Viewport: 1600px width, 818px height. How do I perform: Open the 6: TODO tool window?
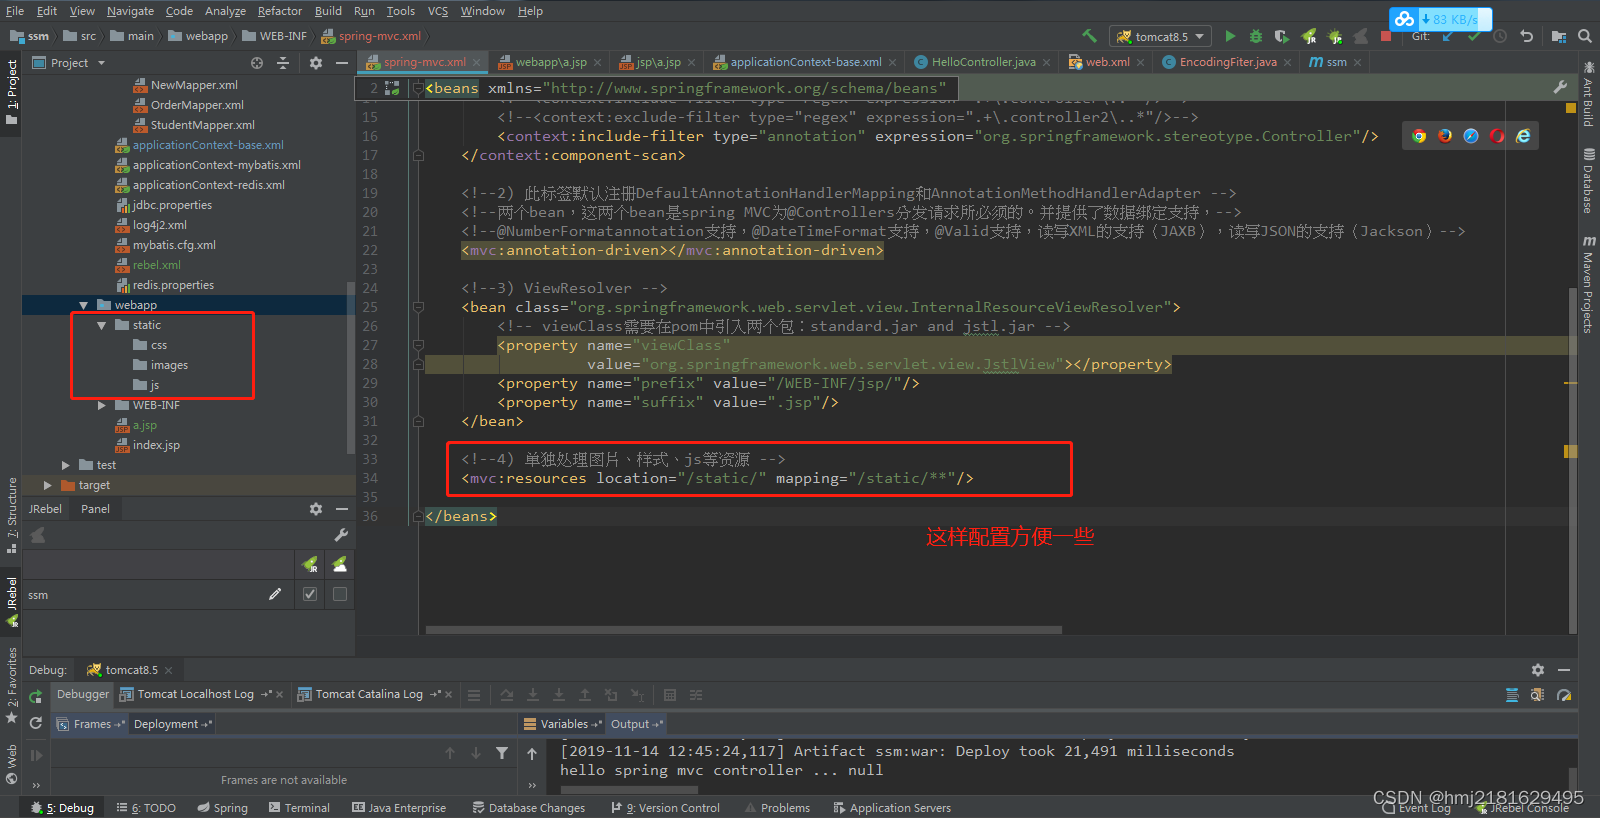tap(146, 808)
